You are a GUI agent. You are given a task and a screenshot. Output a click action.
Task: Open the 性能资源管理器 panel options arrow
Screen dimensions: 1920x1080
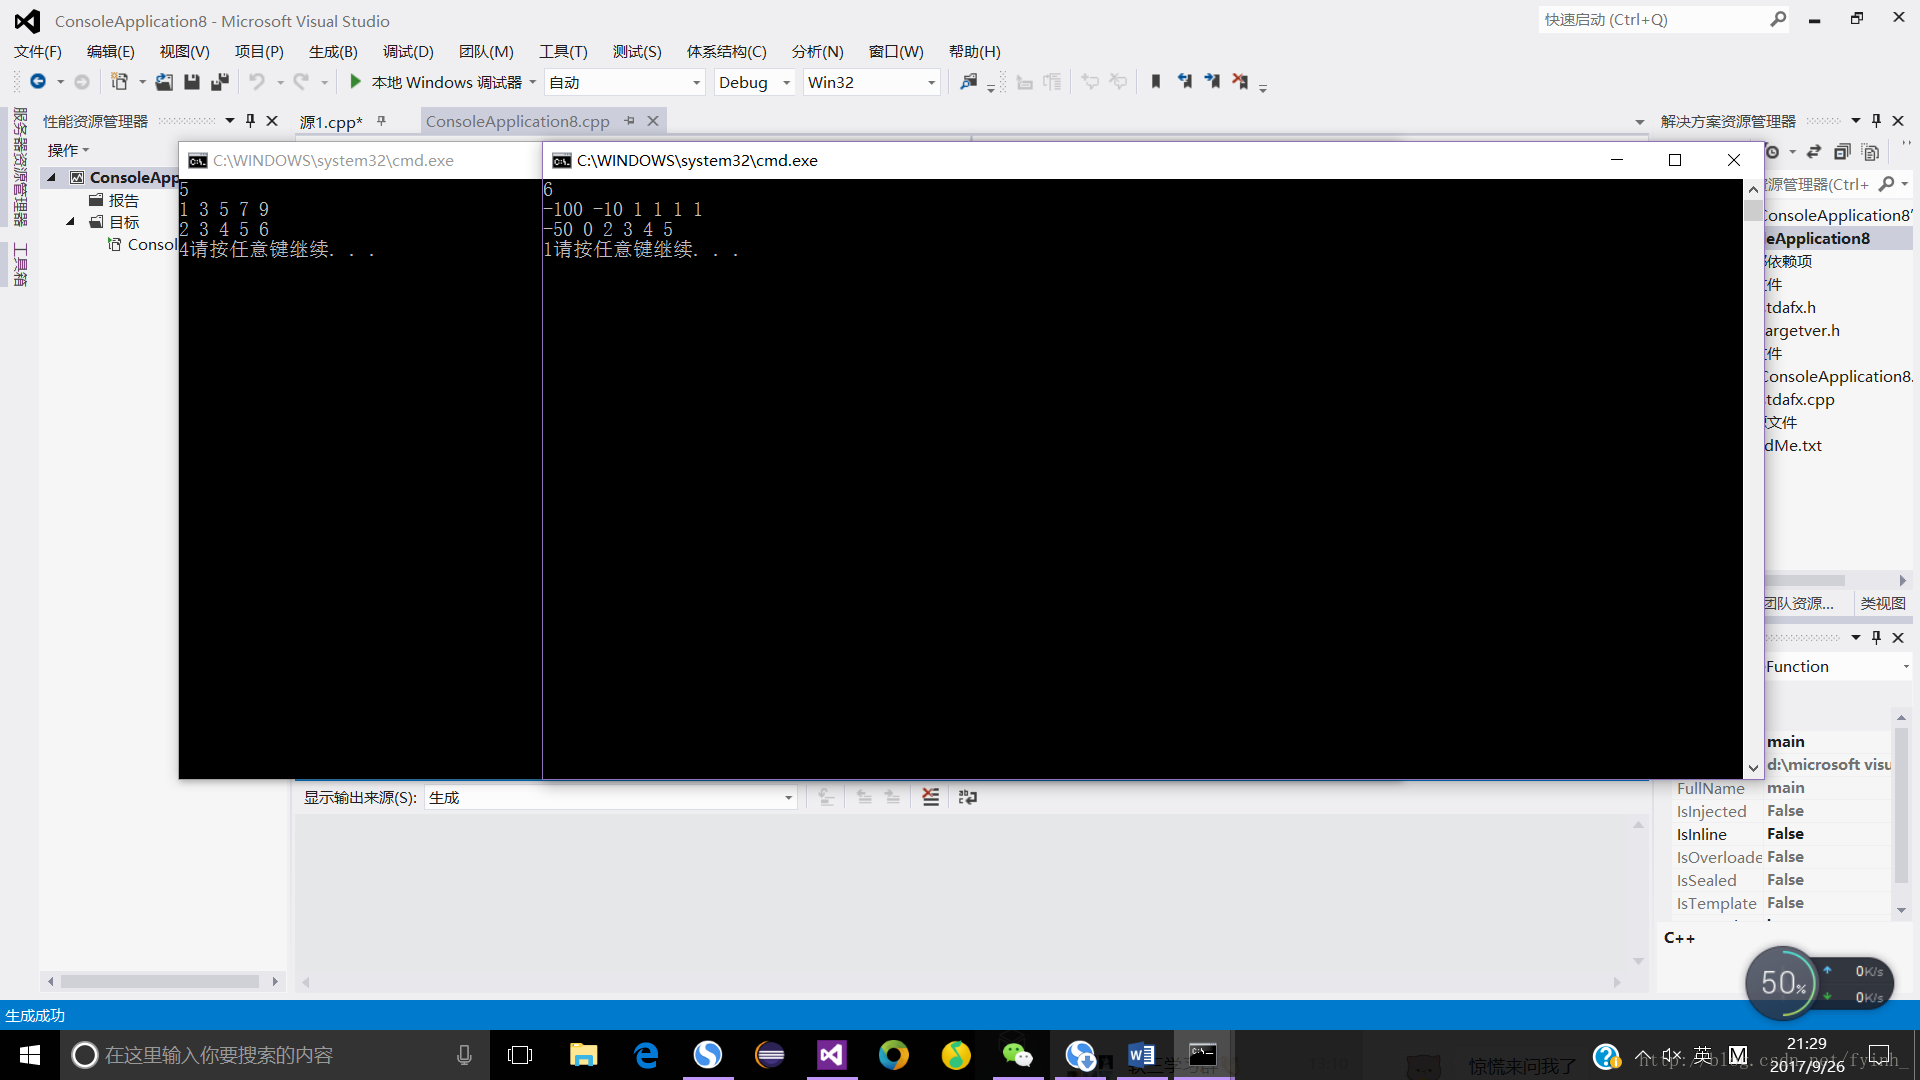230,121
